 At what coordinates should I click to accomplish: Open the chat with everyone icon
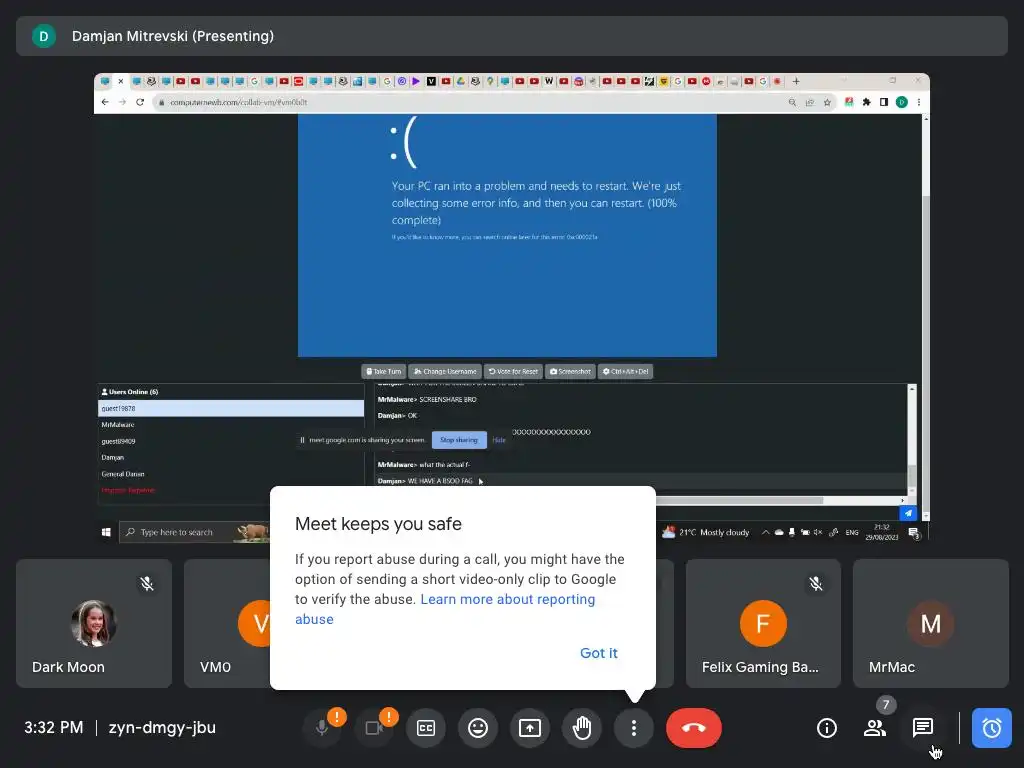(922, 728)
